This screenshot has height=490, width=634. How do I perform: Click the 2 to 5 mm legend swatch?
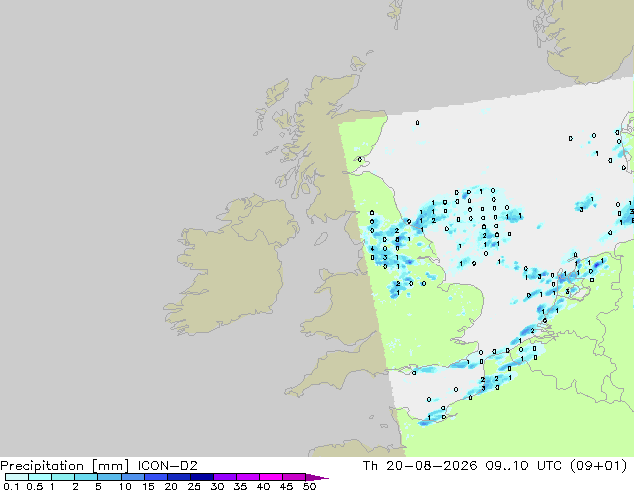pyautogui.click(x=86, y=477)
